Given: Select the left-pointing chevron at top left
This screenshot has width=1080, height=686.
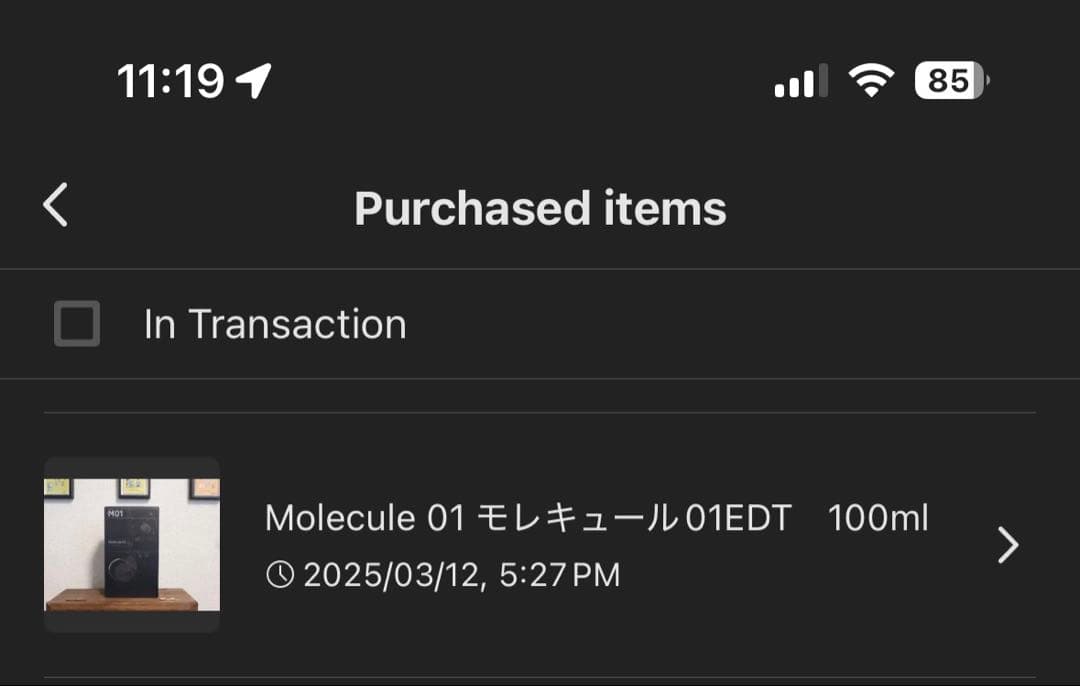Looking at the screenshot, I should (55, 204).
